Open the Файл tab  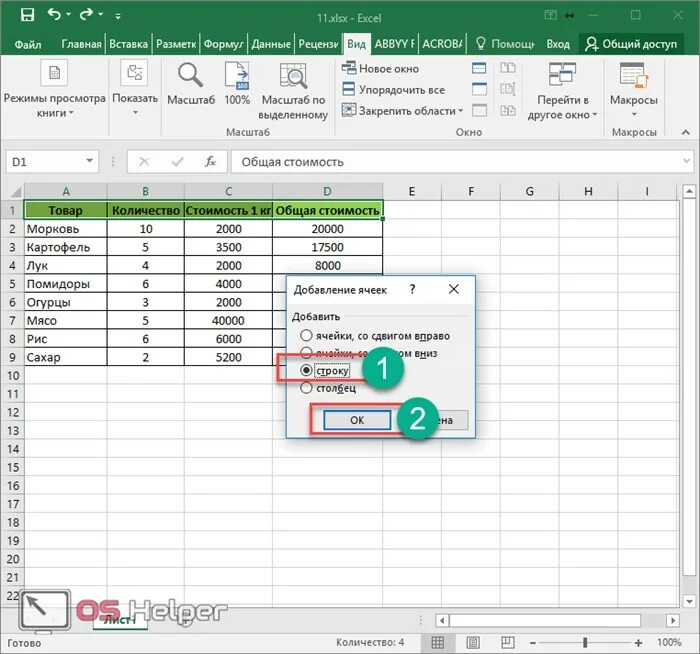28,44
